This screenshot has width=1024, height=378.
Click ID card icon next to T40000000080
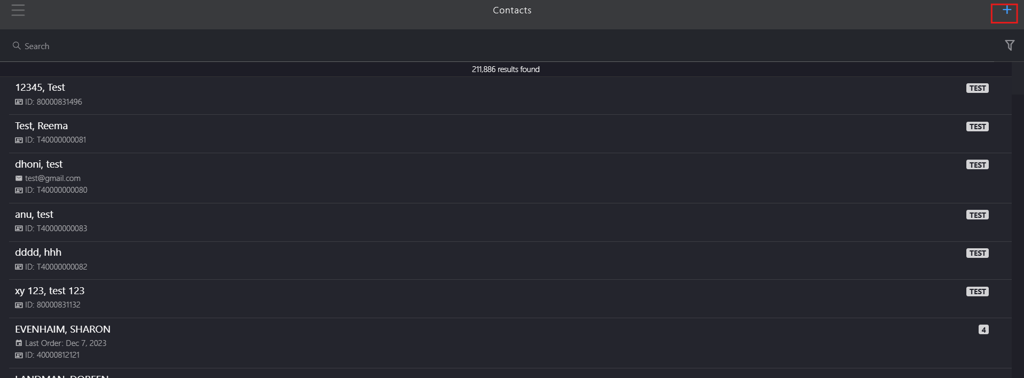pyautogui.click(x=19, y=190)
